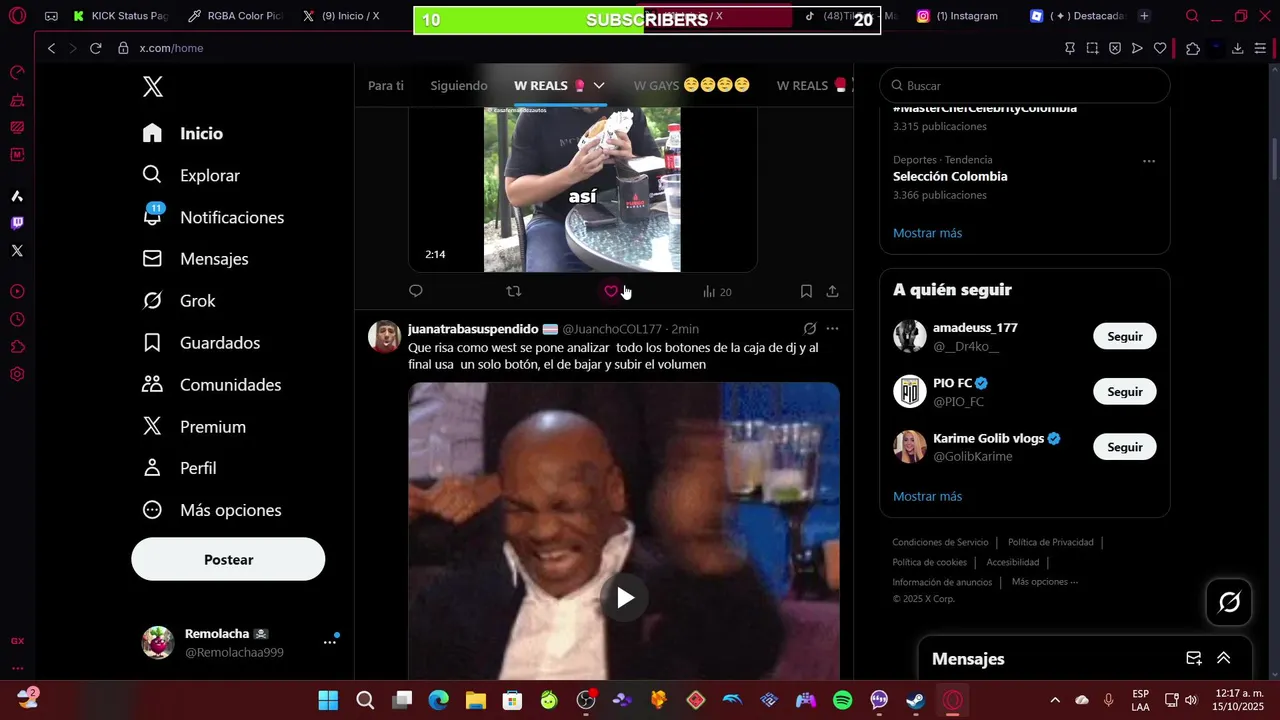Focus the Buscar search field
The image size is (1280, 720).
(x=1025, y=86)
